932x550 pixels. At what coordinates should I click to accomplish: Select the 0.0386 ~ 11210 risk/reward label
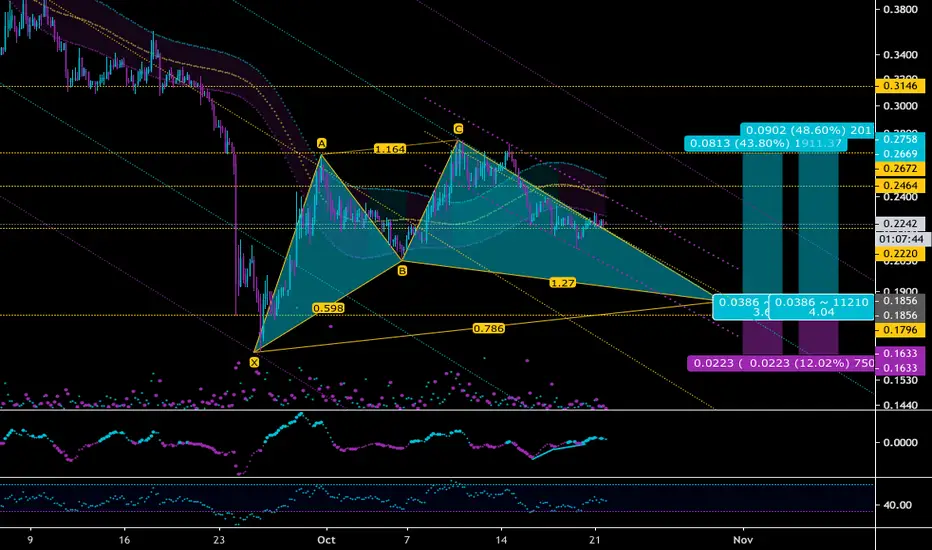pos(821,307)
